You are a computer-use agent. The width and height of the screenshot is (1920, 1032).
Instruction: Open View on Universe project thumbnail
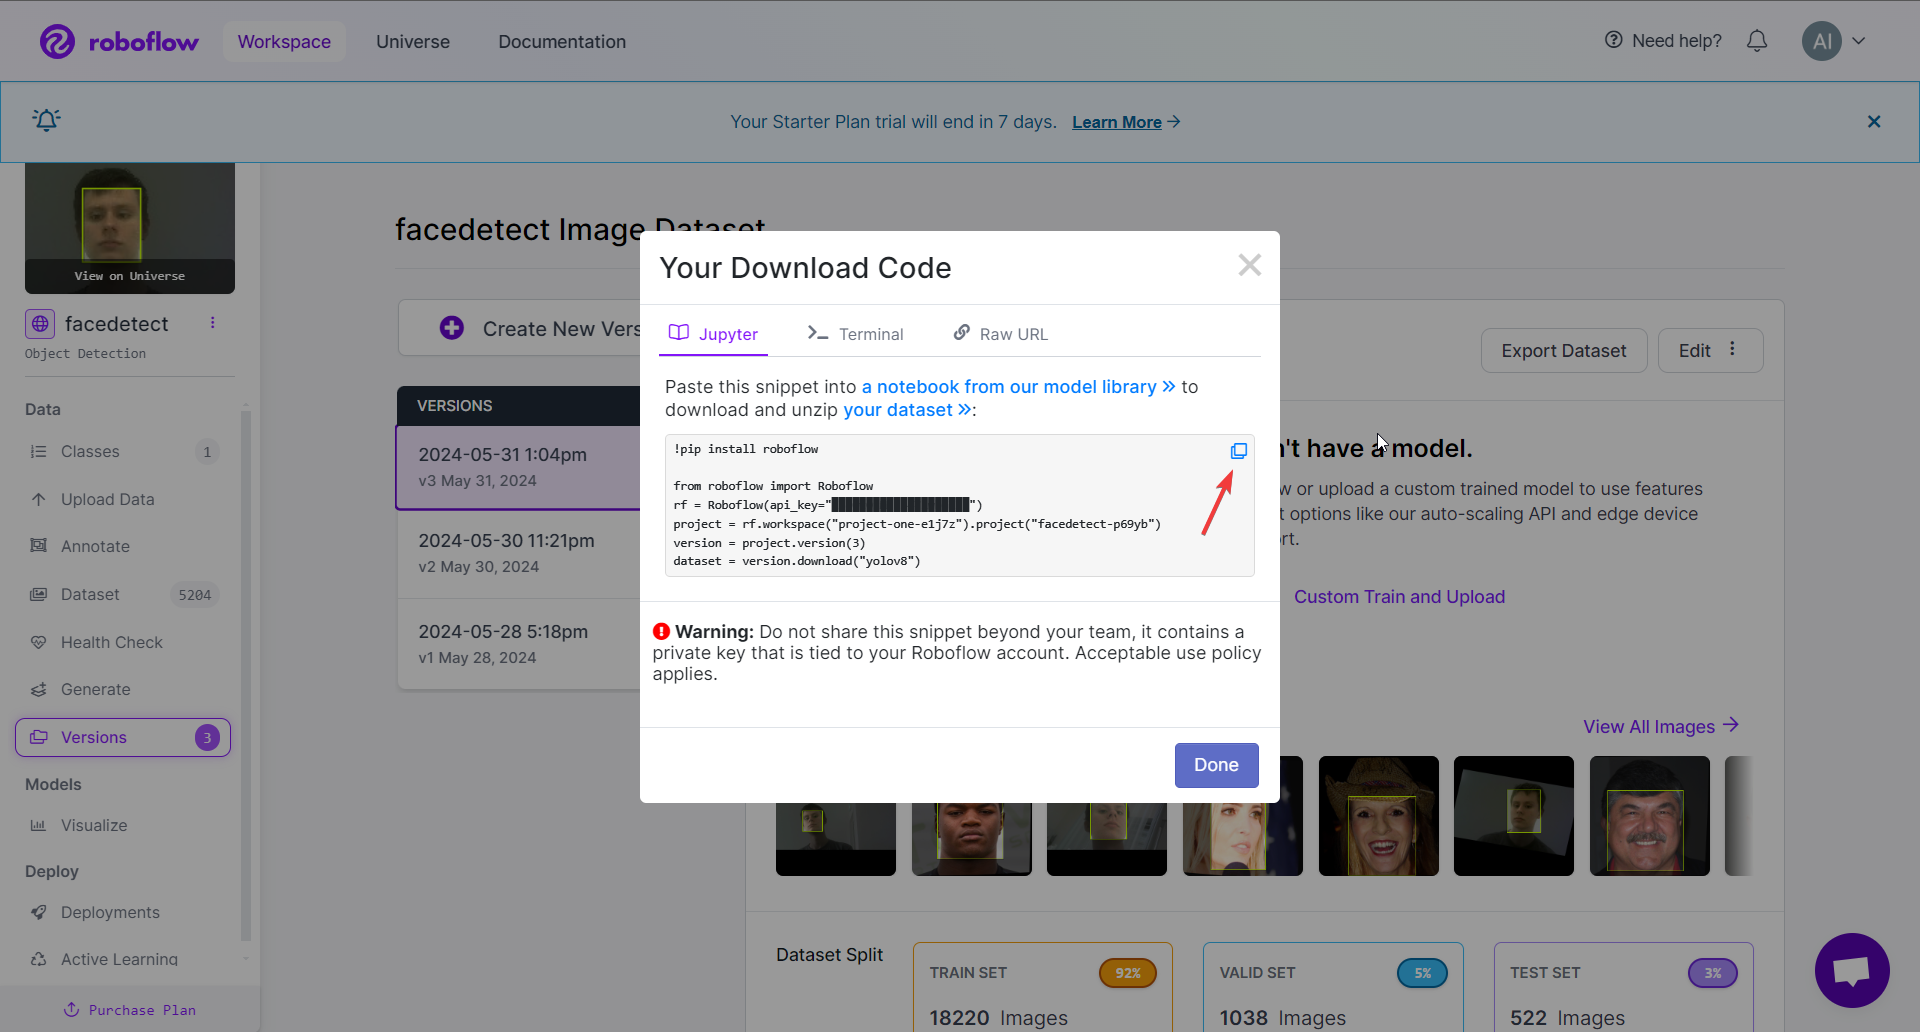130,228
